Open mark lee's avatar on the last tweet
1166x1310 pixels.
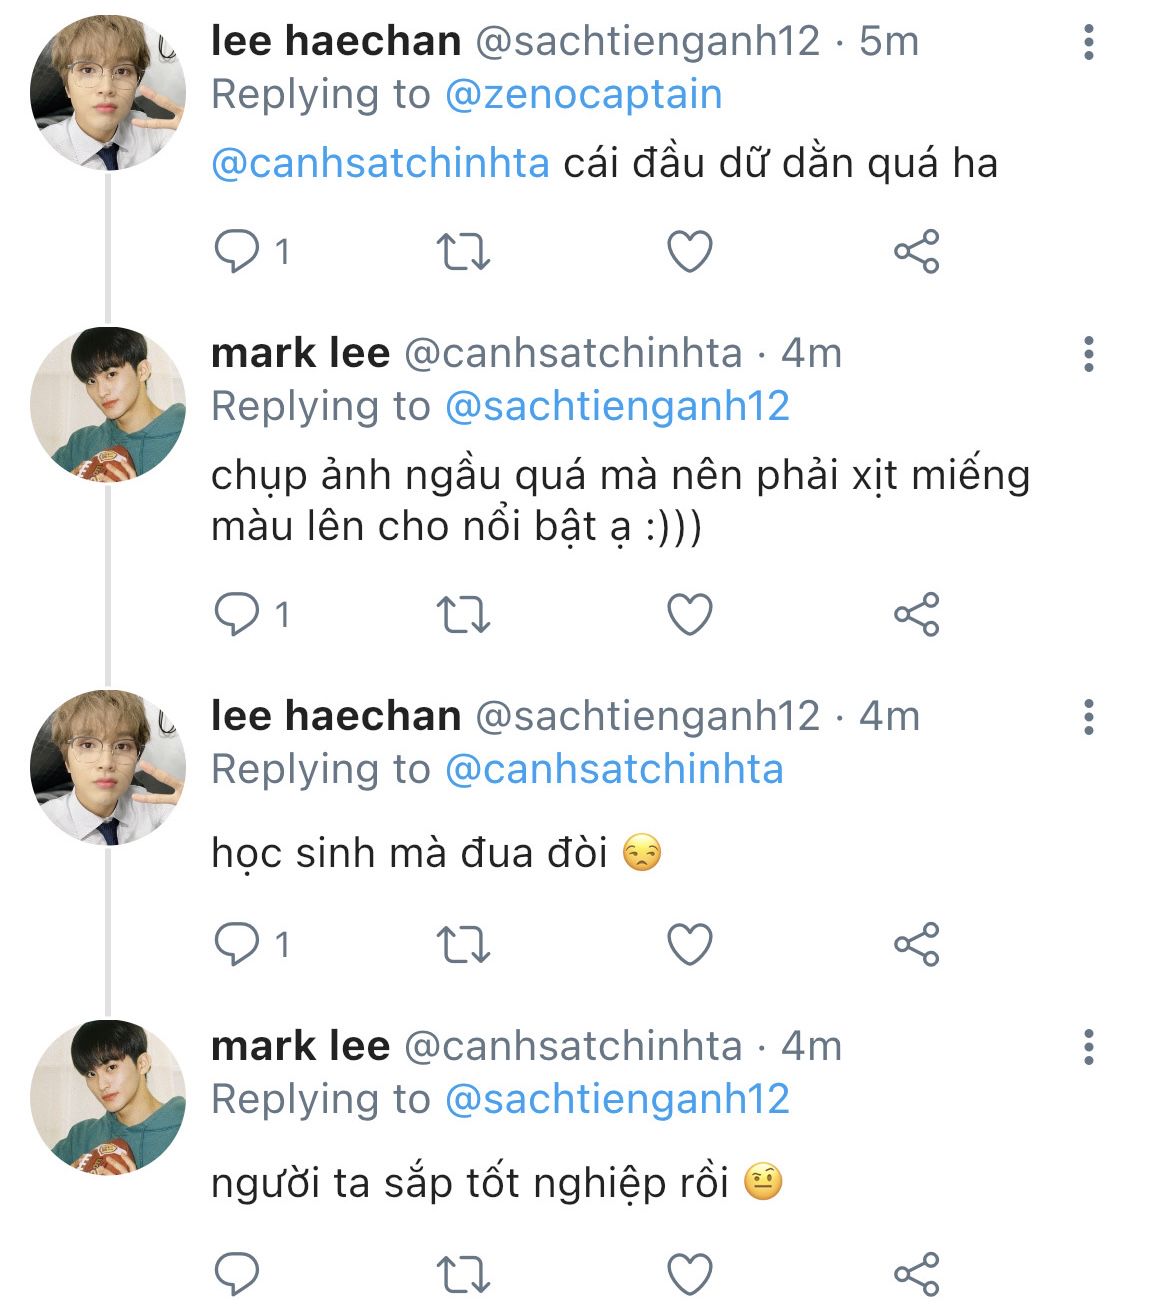coord(108,1097)
